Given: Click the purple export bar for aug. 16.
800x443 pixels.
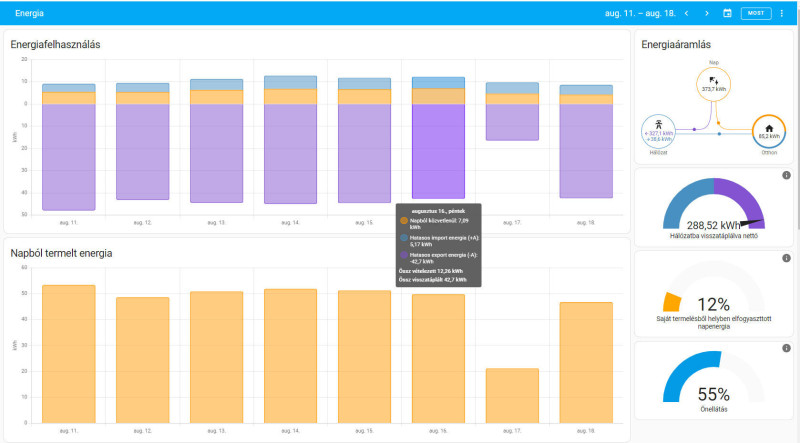Looking at the screenshot, I should [438, 151].
